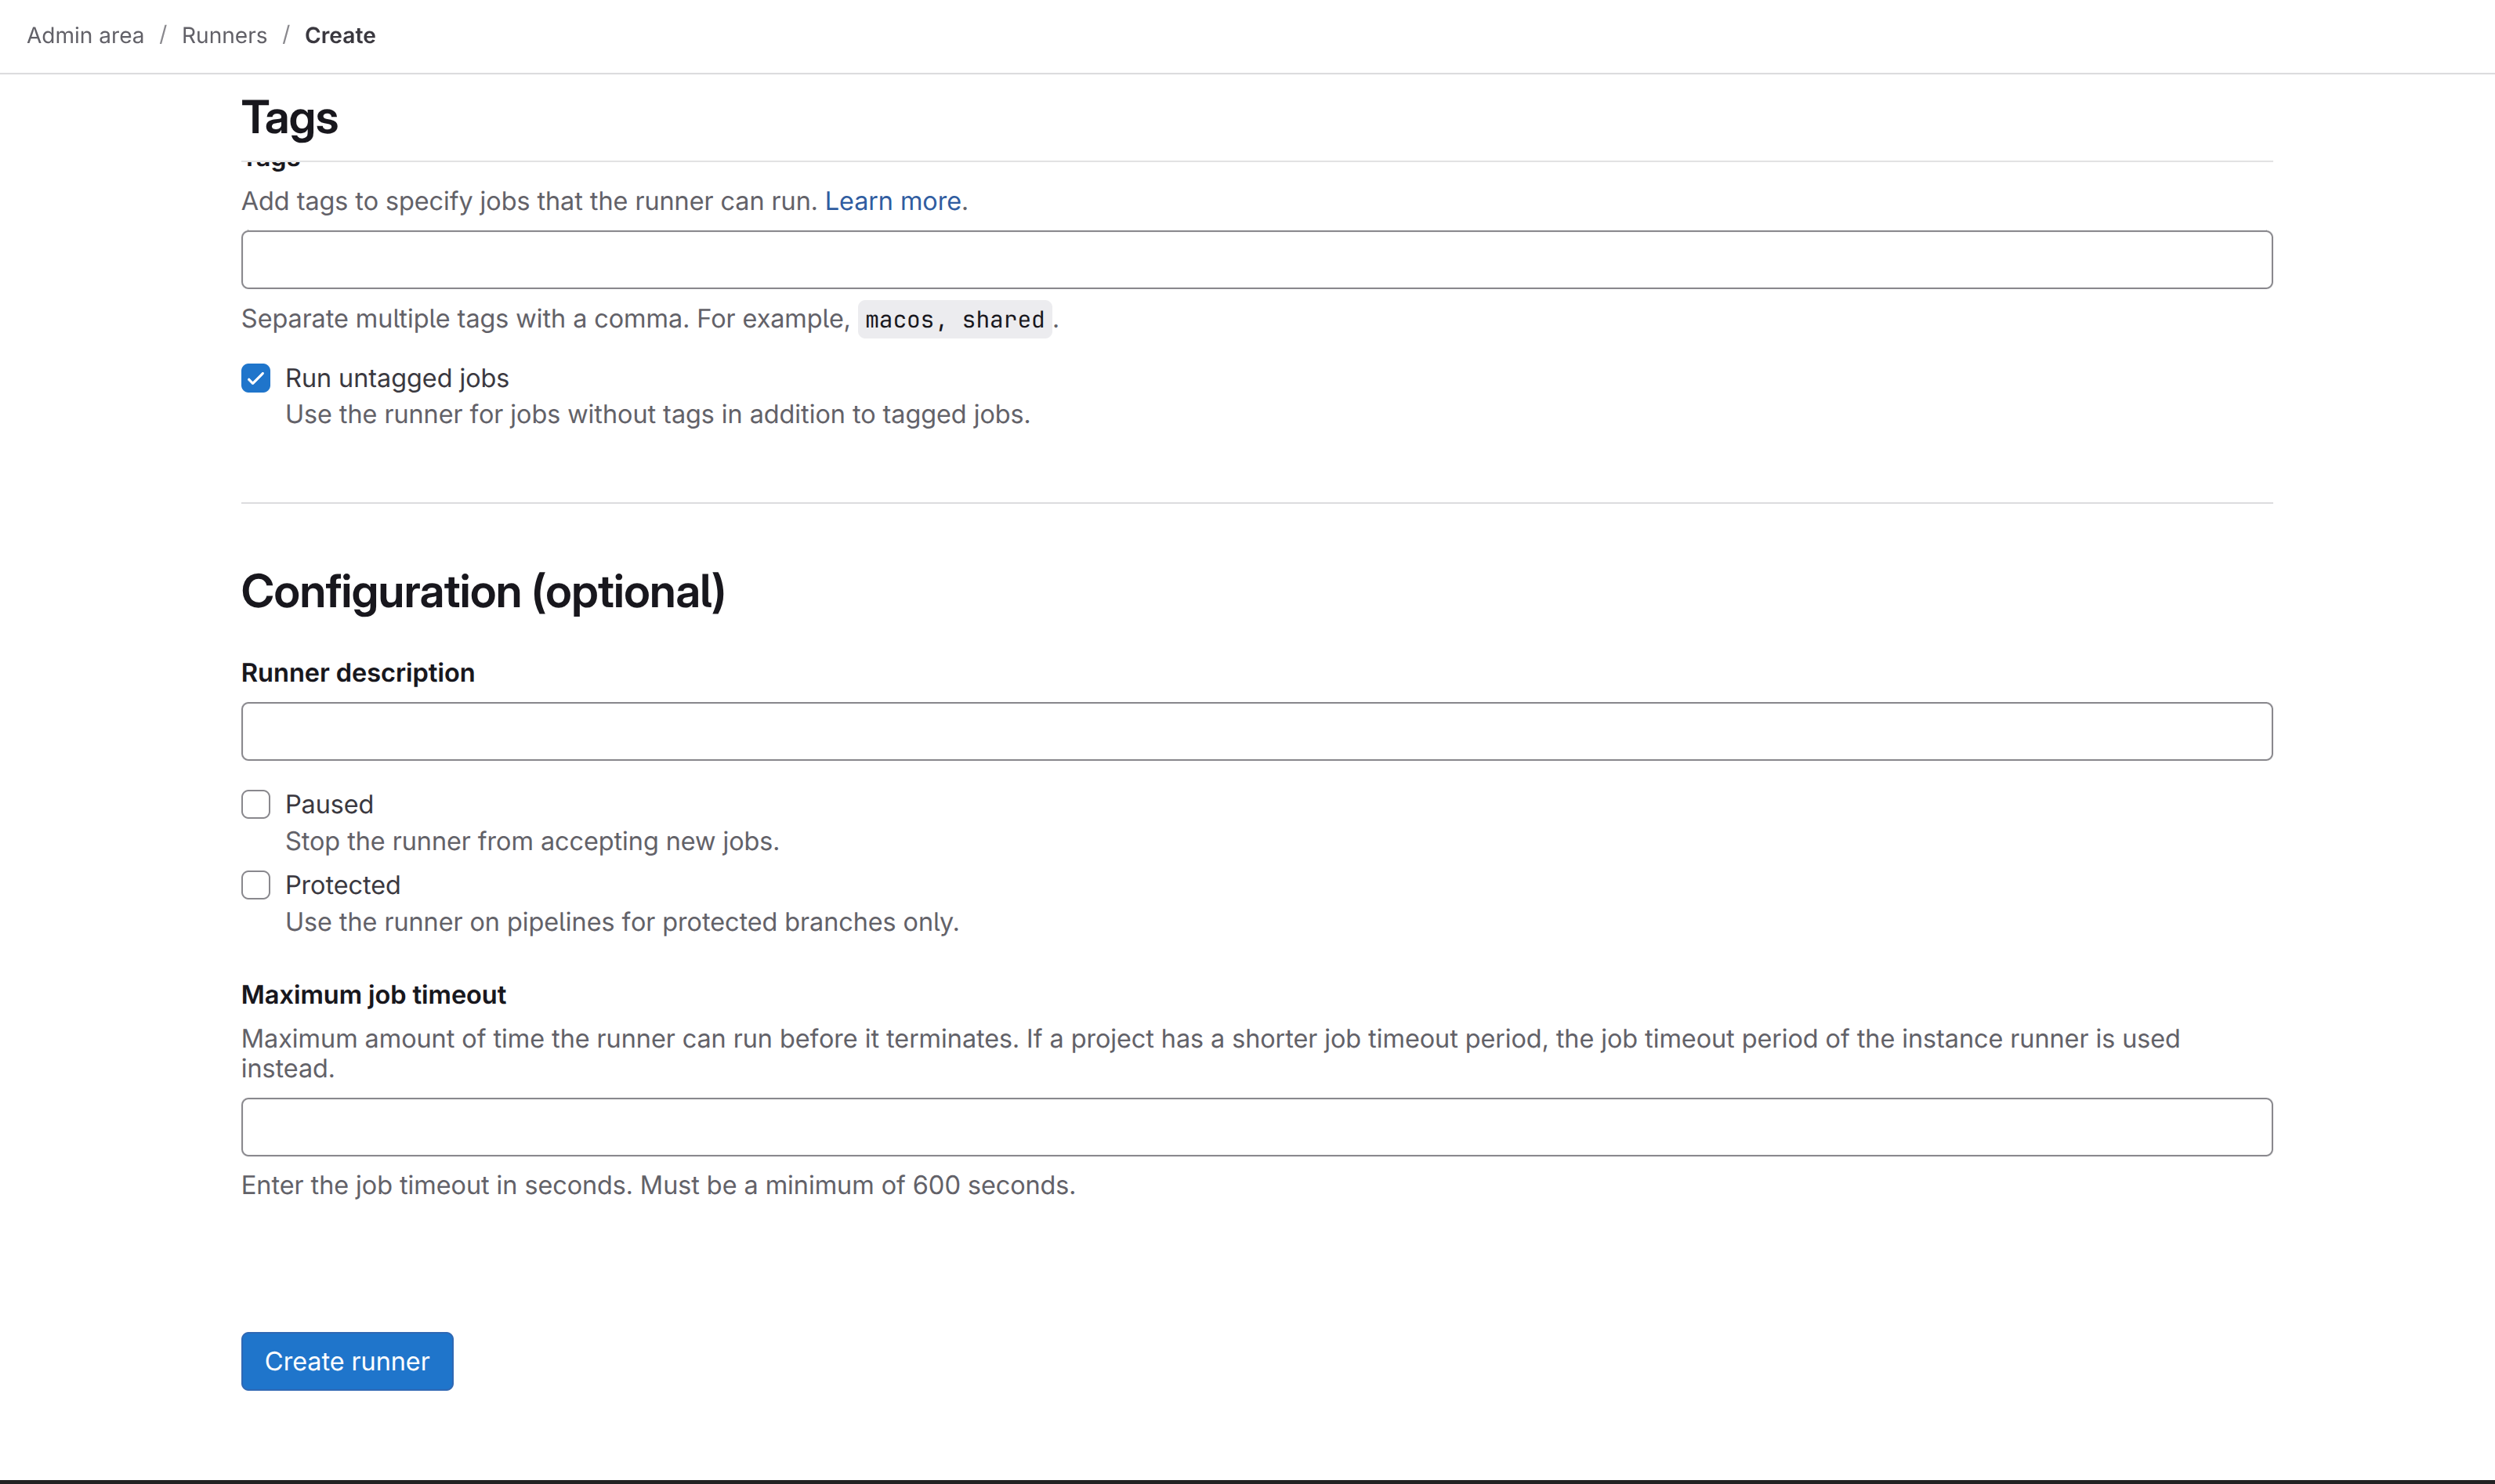The width and height of the screenshot is (2495, 1484).
Task: Click the 'Paused' label text
Action: click(x=329, y=804)
